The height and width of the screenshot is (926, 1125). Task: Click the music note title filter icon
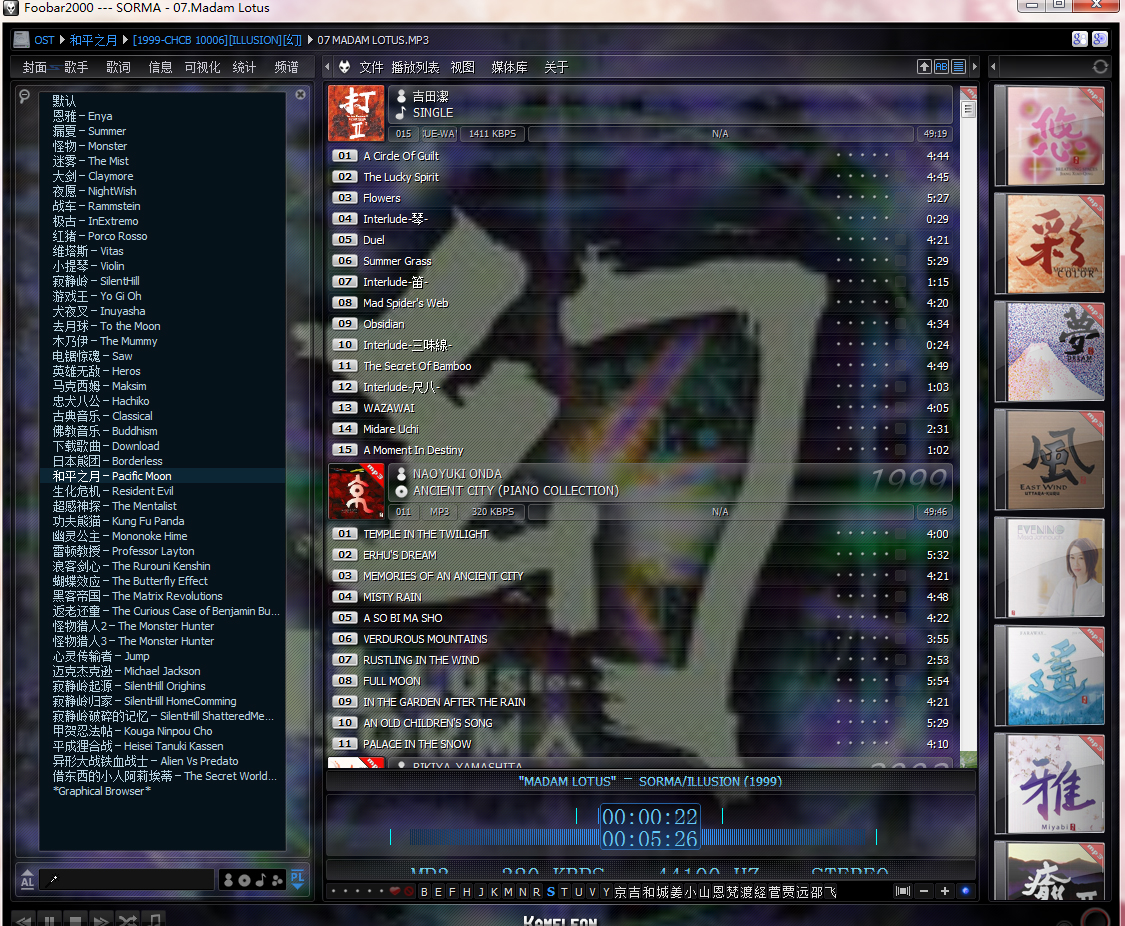tap(260, 880)
